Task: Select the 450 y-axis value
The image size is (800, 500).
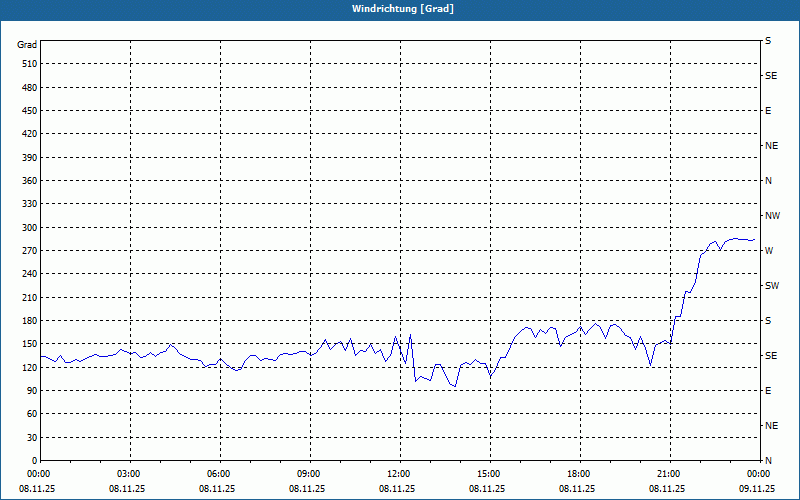Action: (x=30, y=111)
